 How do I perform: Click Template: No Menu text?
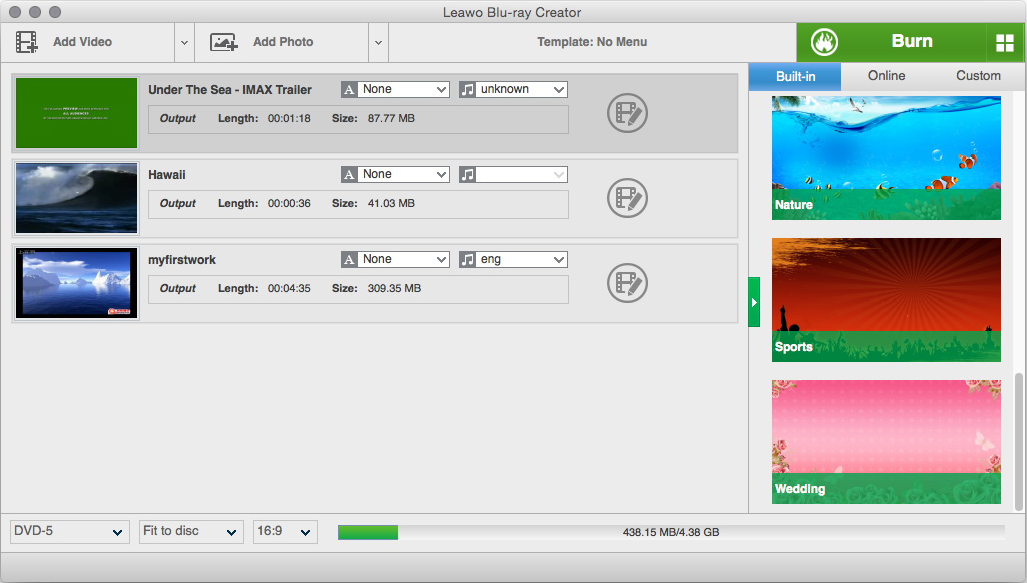[592, 42]
